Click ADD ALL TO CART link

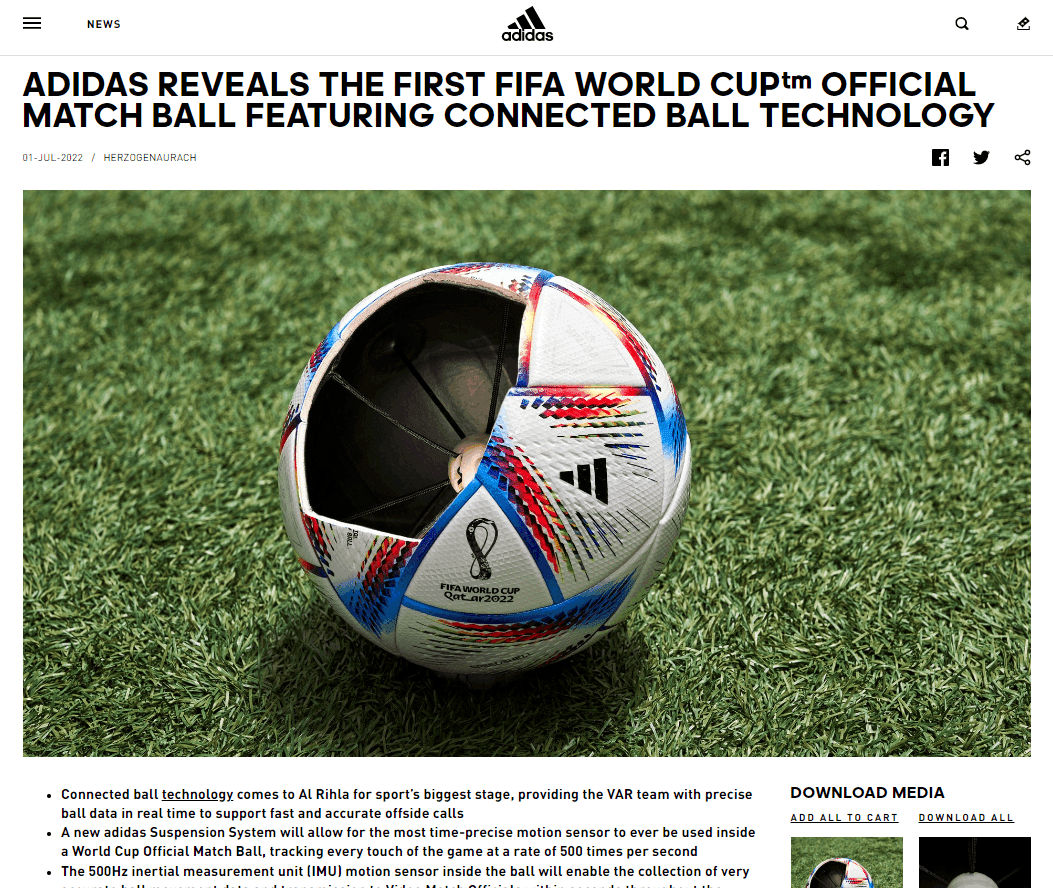[x=844, y=817]
